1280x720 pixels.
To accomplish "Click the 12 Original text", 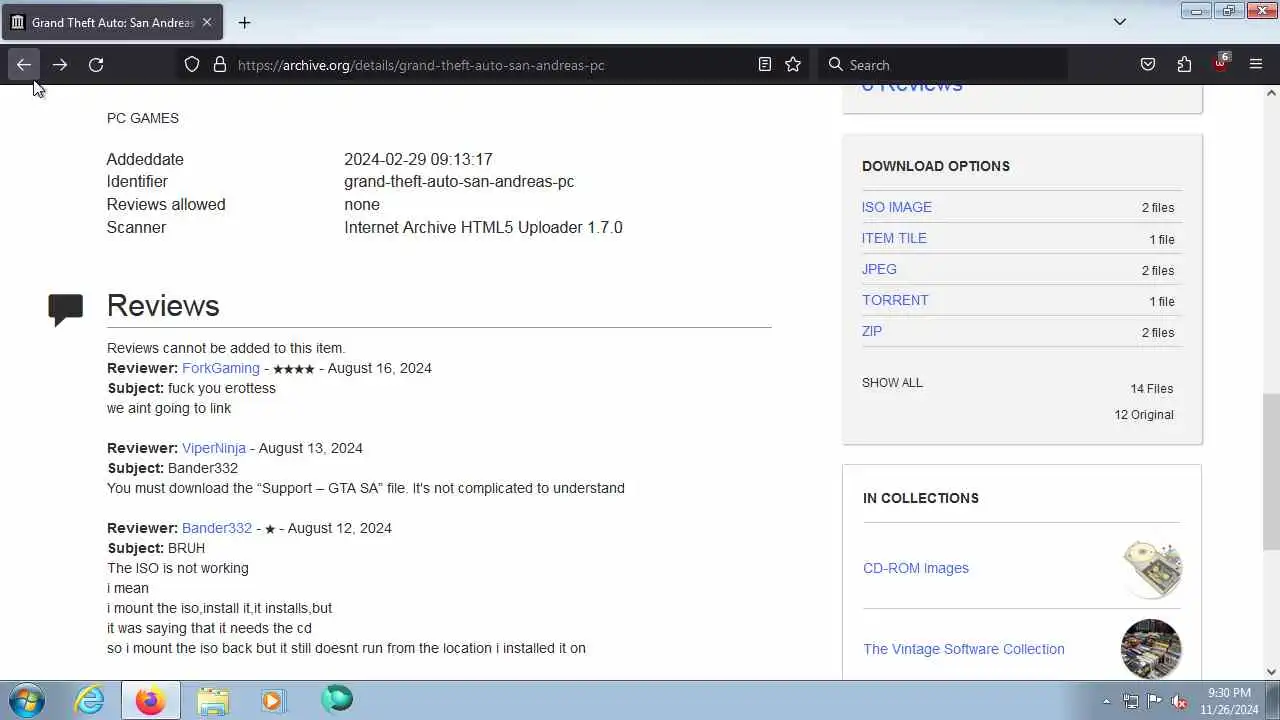I will (x=1144, y=415).
